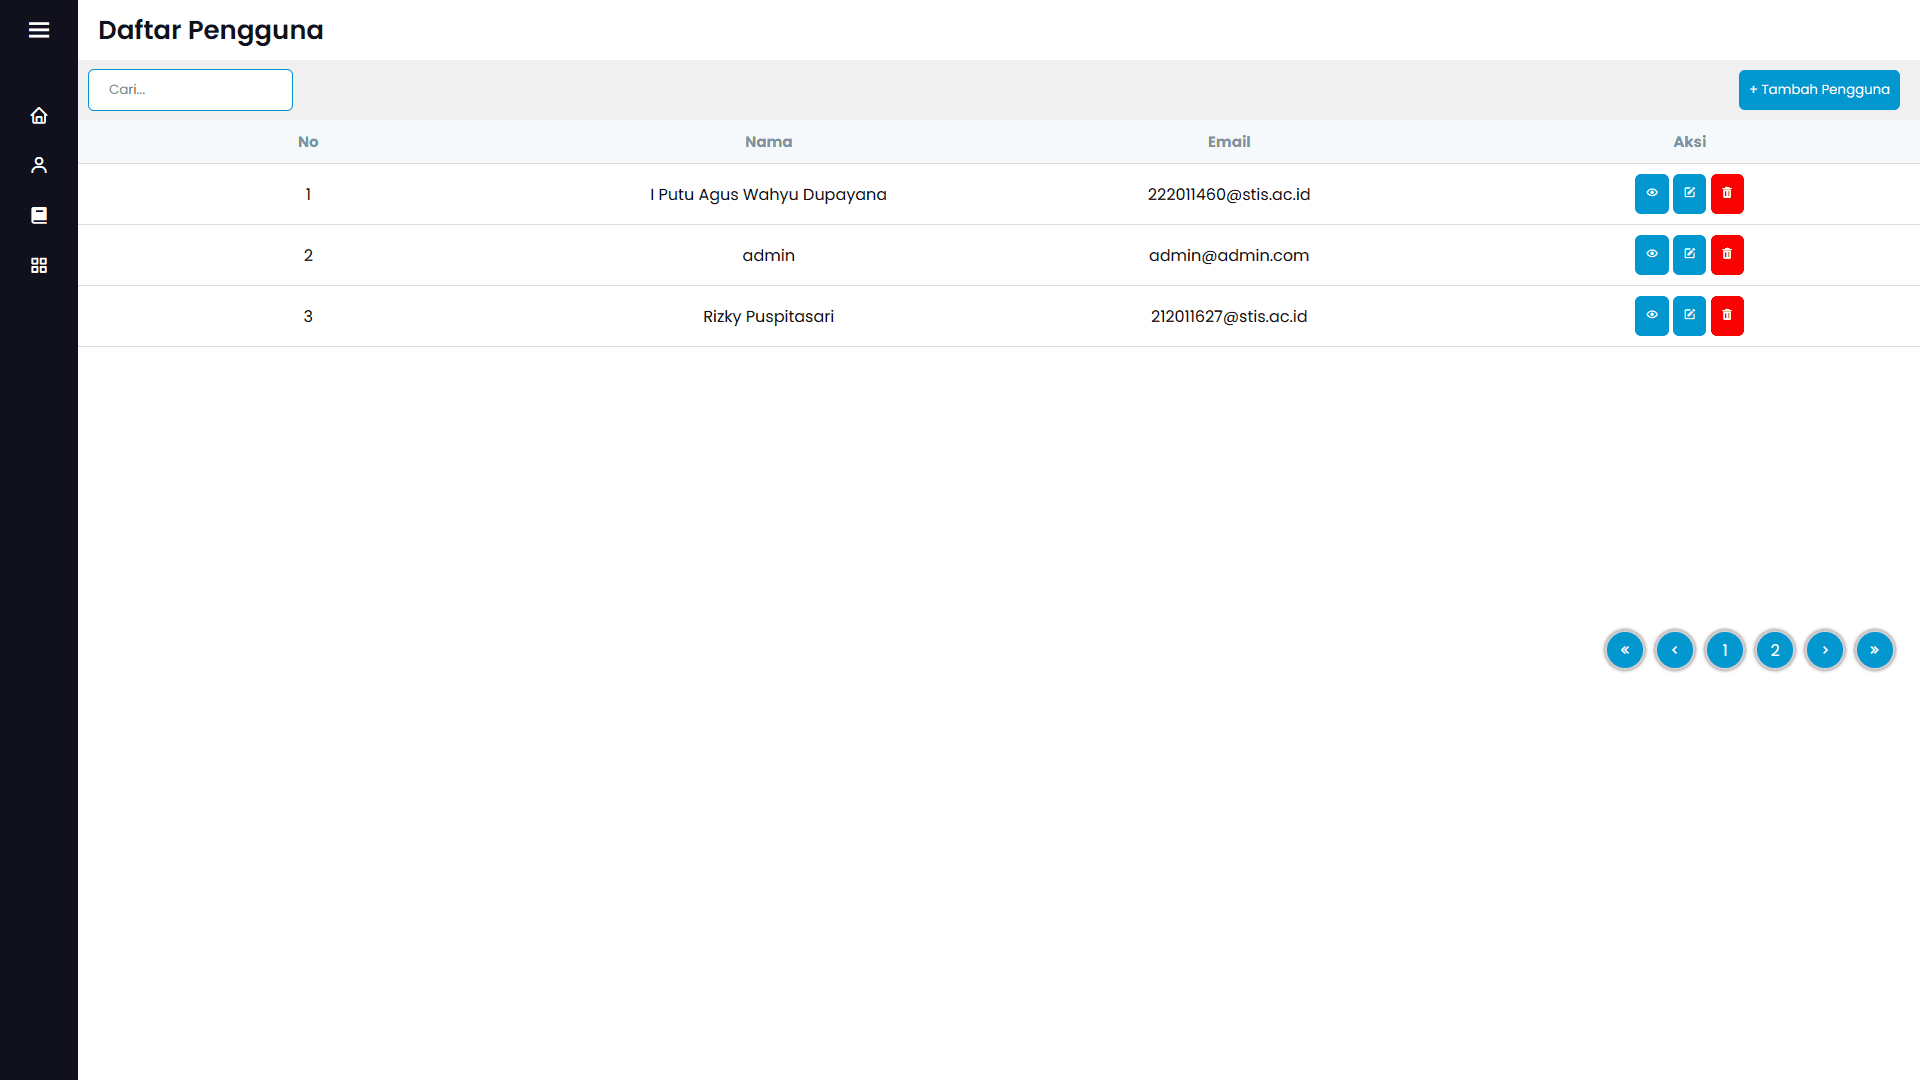Viewport: 1920px width, 1080px height.
Task: Edit Rizky Puspitasari's record
Action: coord(1689,316)
